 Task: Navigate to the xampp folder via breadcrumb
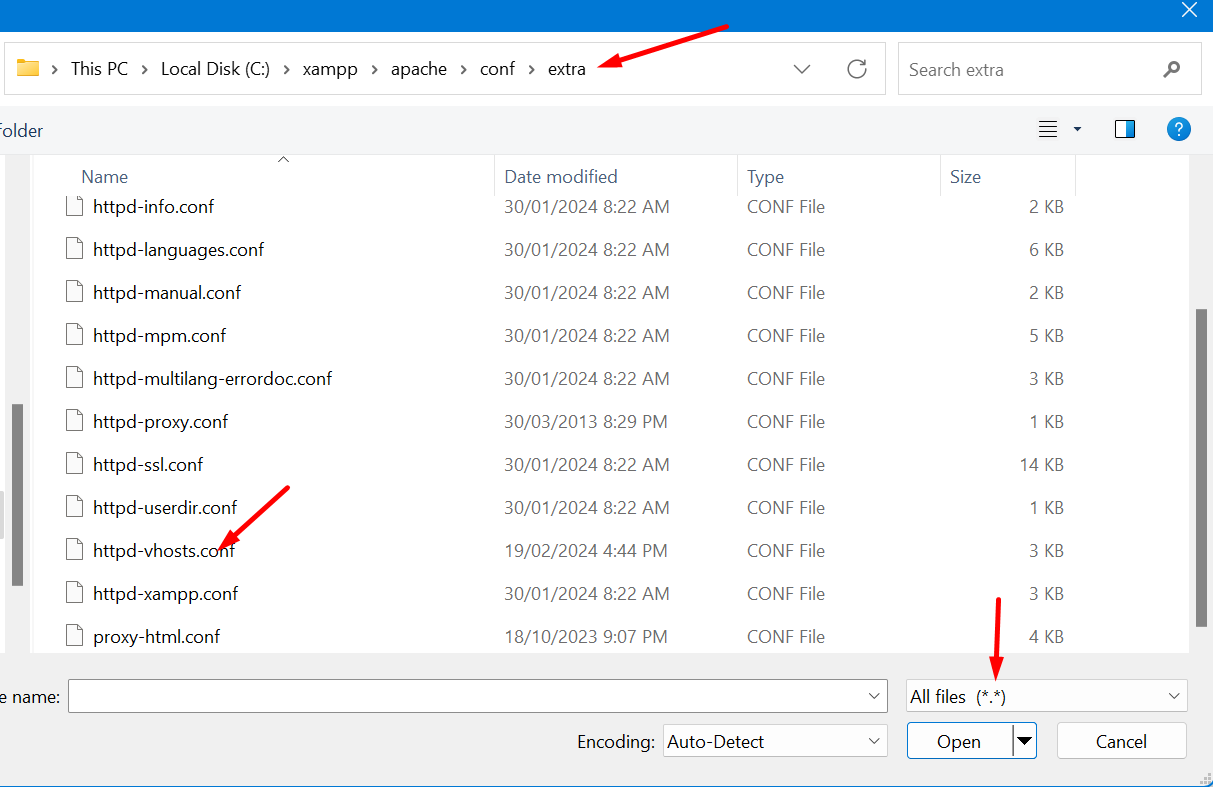(330, 68)
